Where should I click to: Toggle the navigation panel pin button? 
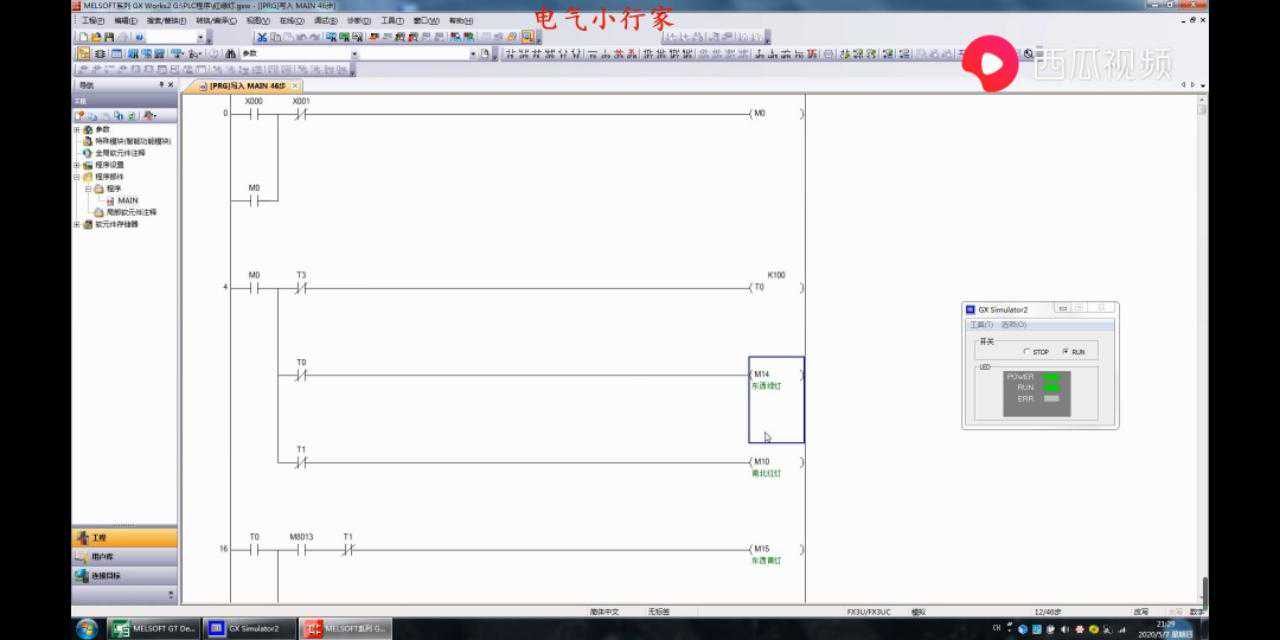[x=161, y=85]
